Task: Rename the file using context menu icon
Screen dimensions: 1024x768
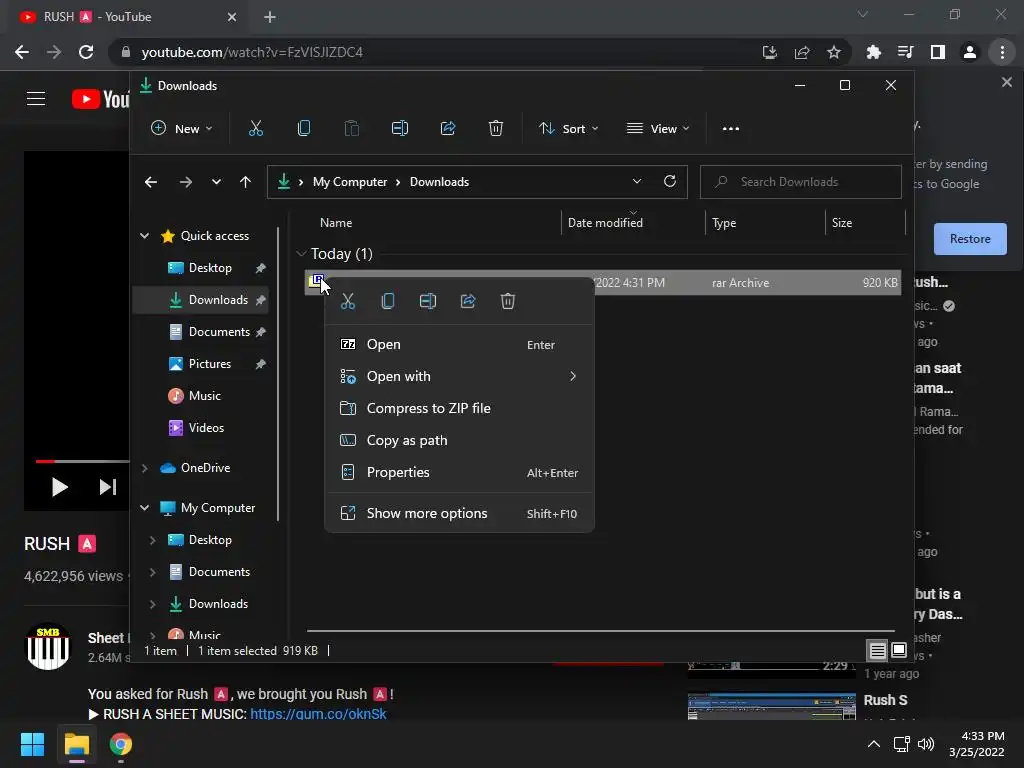Action: tap(428, 301)
